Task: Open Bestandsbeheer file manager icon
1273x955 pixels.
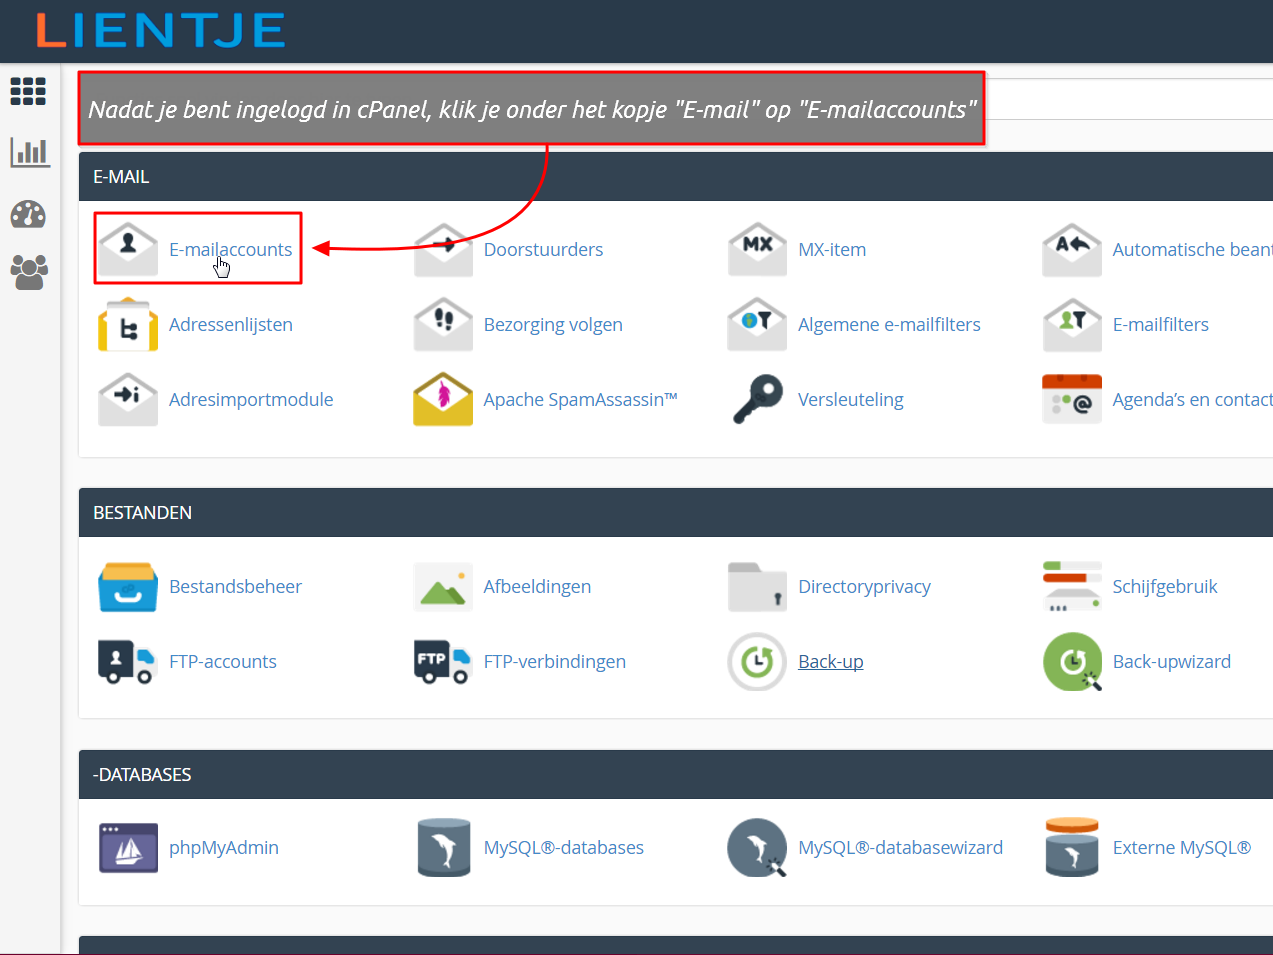Action: click(128, 586)
